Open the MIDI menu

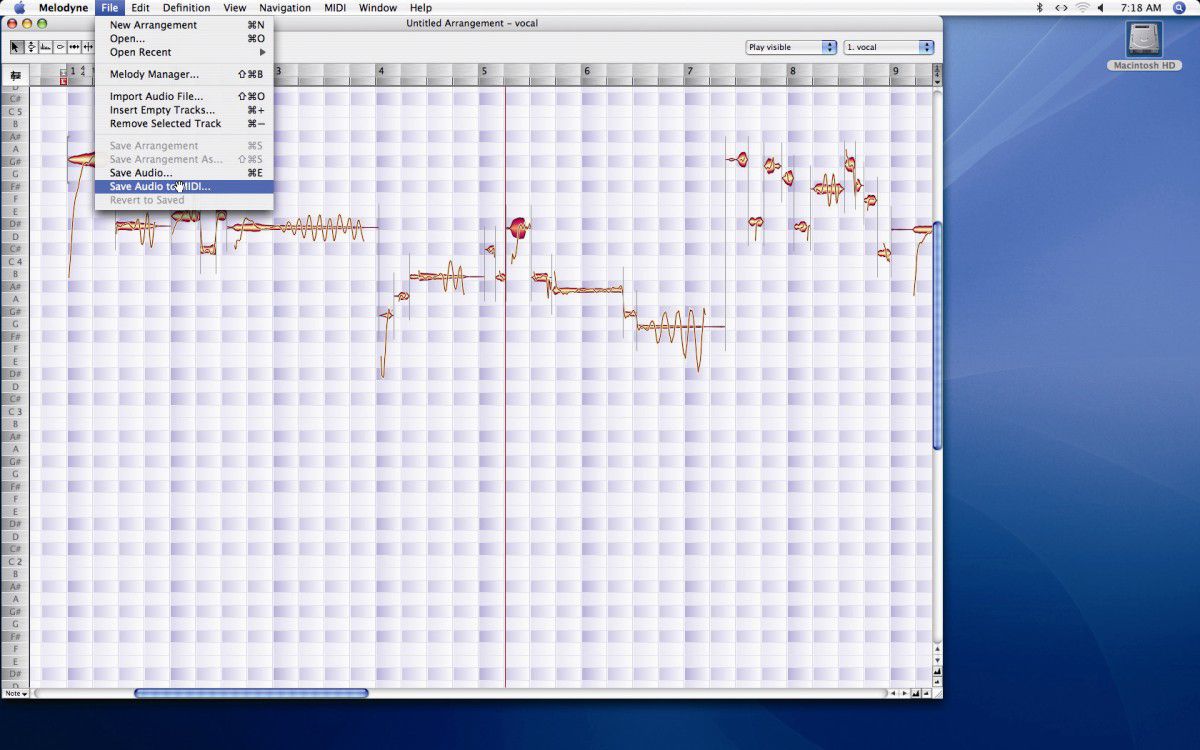pos(335,7)
